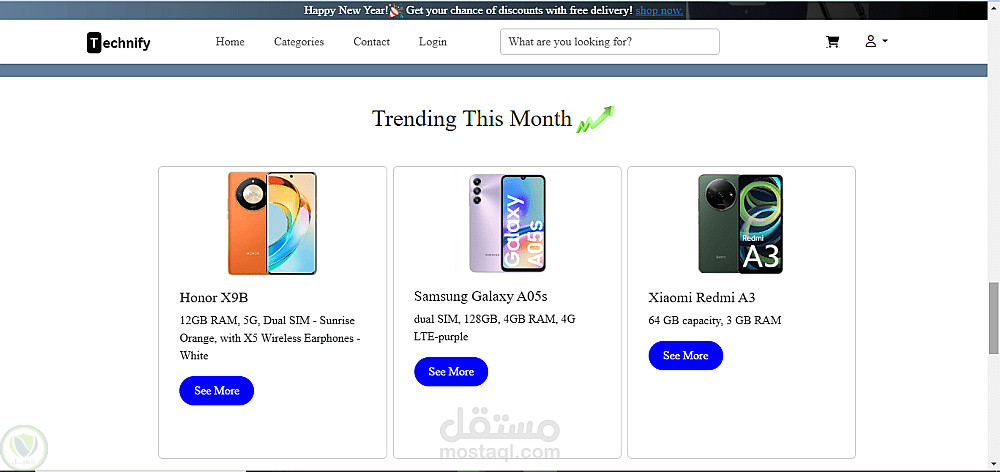Focus the 'What are you looking for?' search box

tap(610, 41)
